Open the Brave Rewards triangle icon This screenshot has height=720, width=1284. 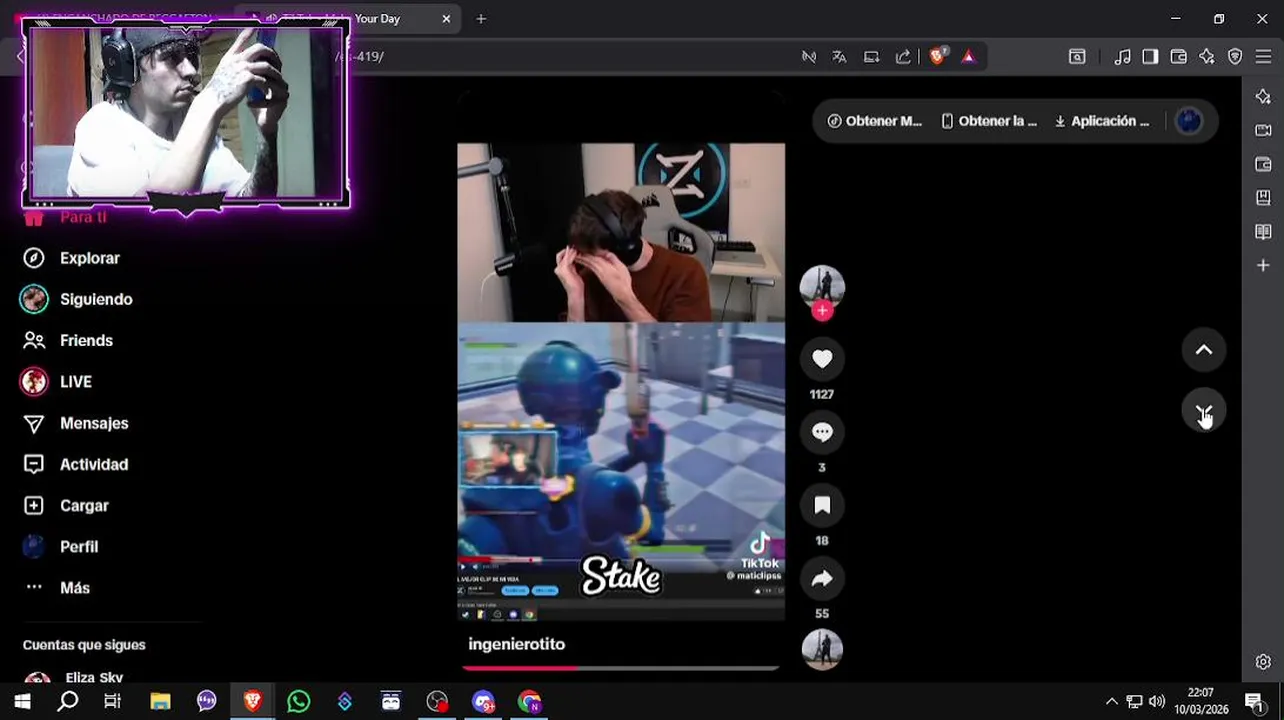point(968,56)
